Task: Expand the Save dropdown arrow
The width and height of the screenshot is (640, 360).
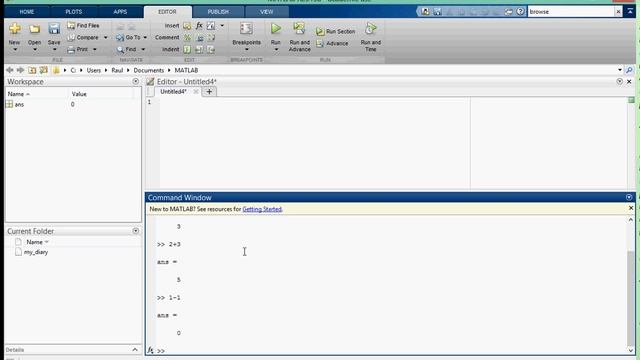Action: 54,50
